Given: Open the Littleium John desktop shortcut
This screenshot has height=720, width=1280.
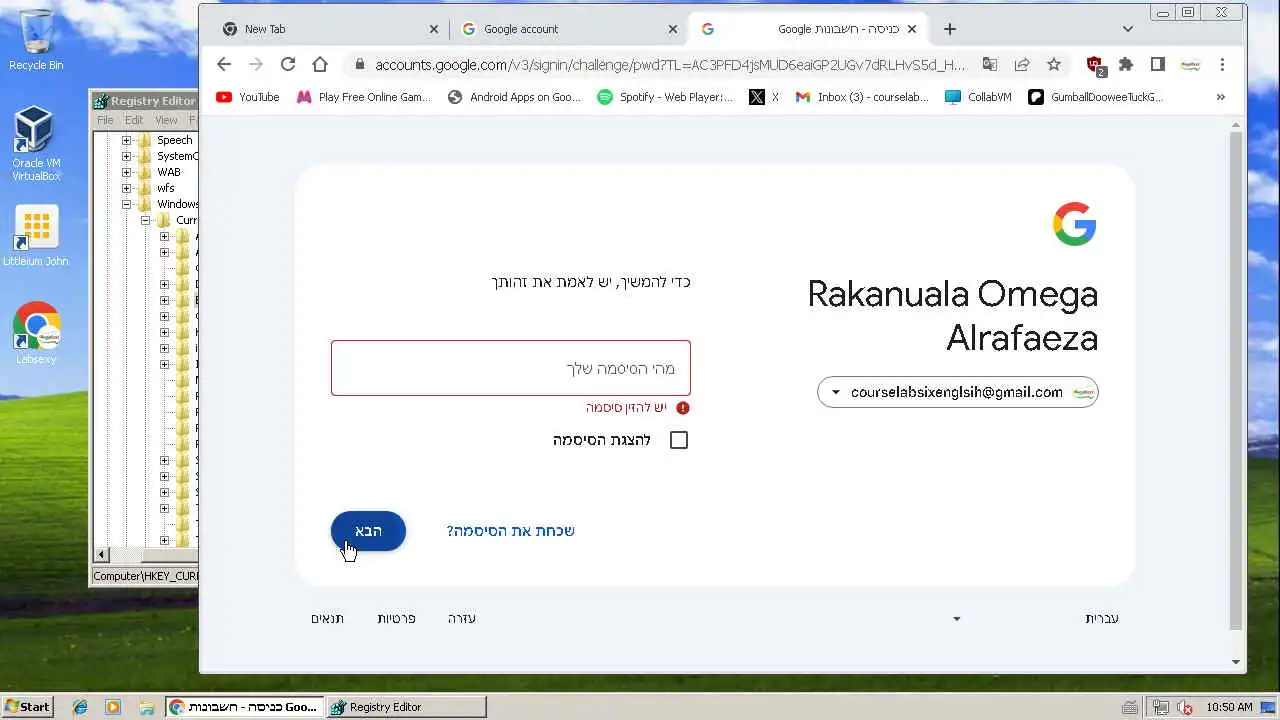Looking at the screenshot, I should [36, 237].
